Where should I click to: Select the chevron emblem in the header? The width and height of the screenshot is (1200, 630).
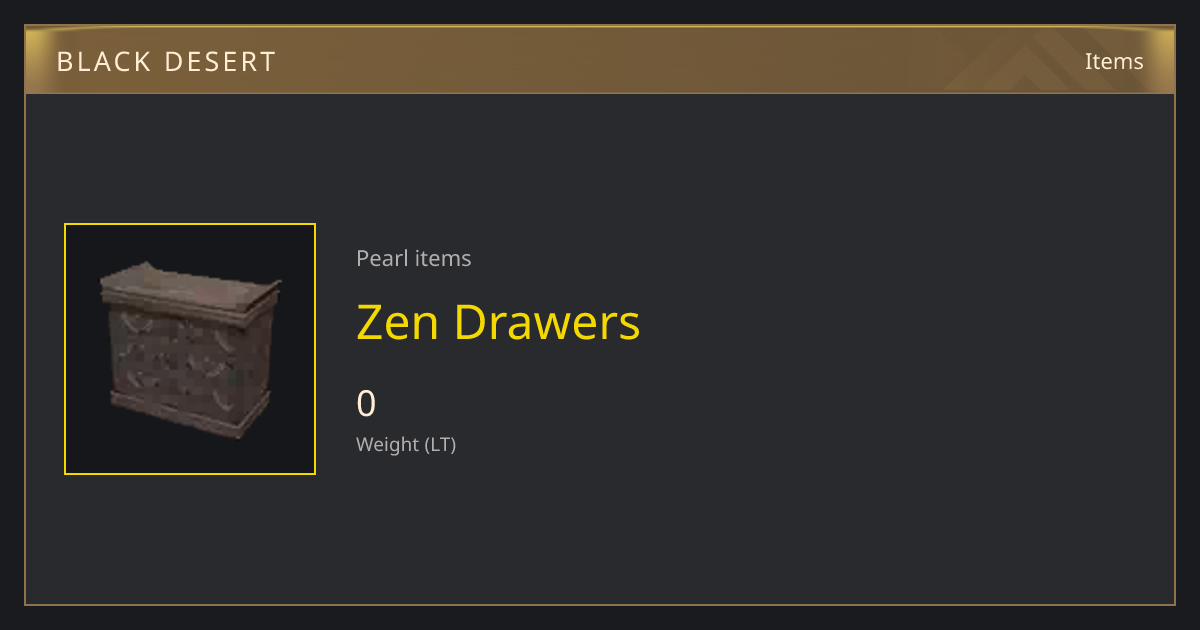1030,60
